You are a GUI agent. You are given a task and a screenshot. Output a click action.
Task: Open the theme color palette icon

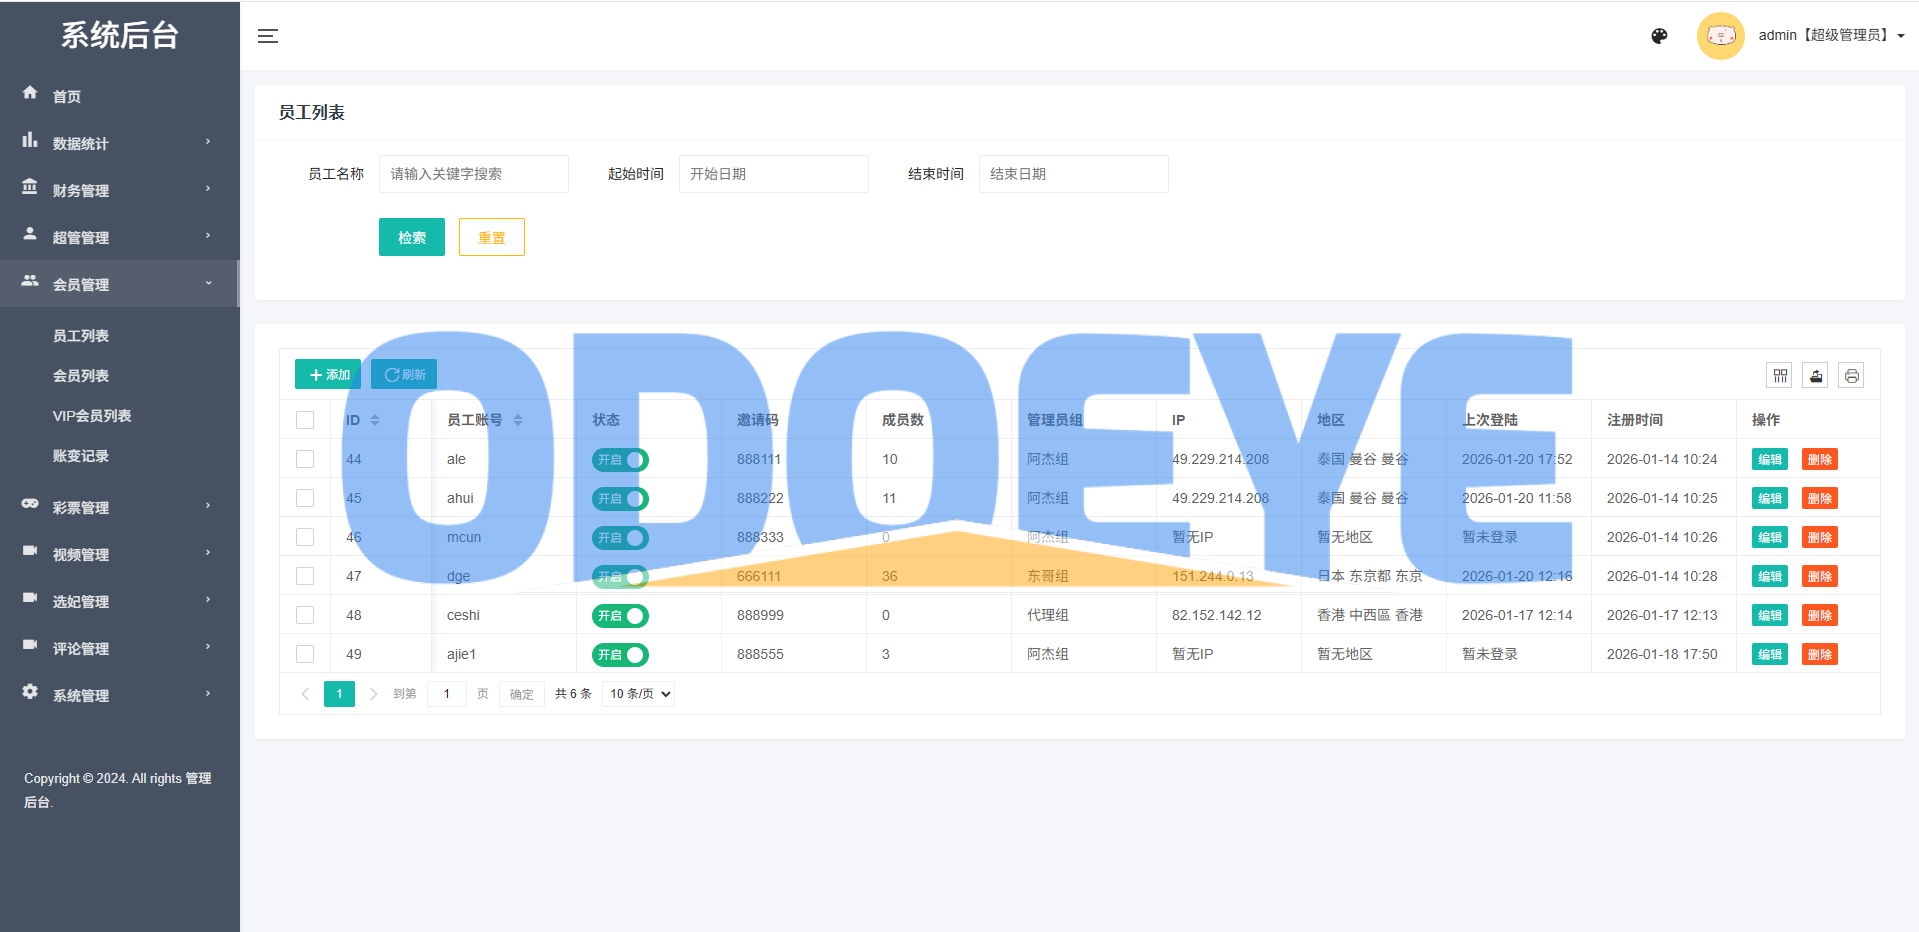click(1659, 36)
